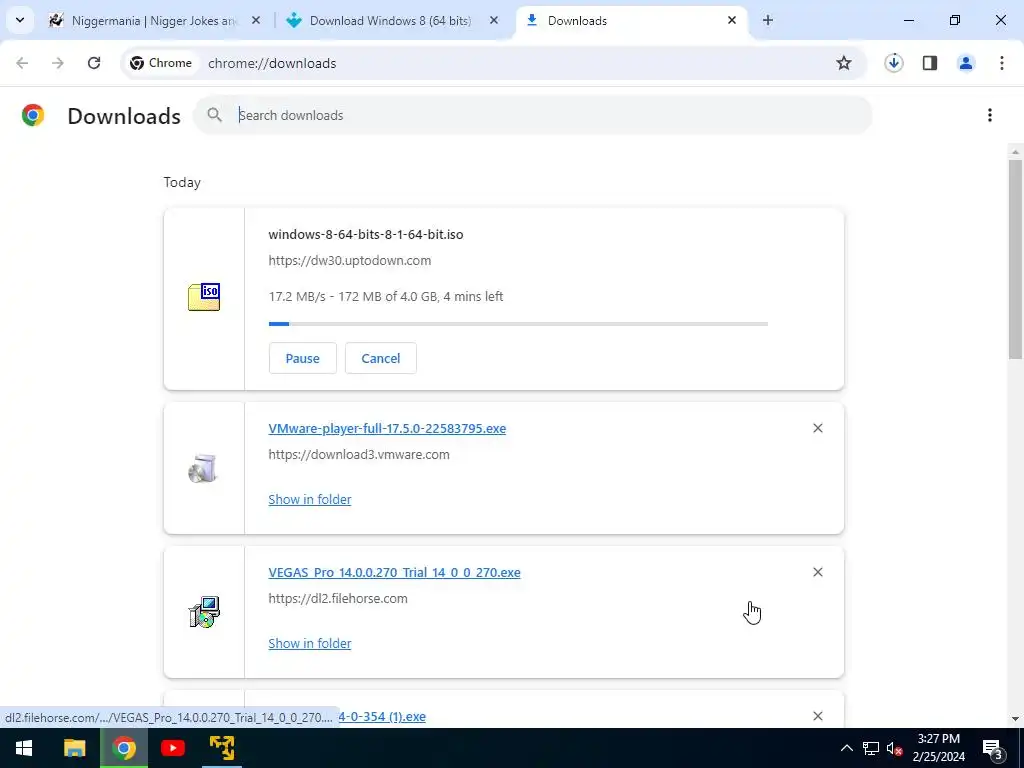
Task: Go forward using the forward arrow
Action: [x=57, y=63]
